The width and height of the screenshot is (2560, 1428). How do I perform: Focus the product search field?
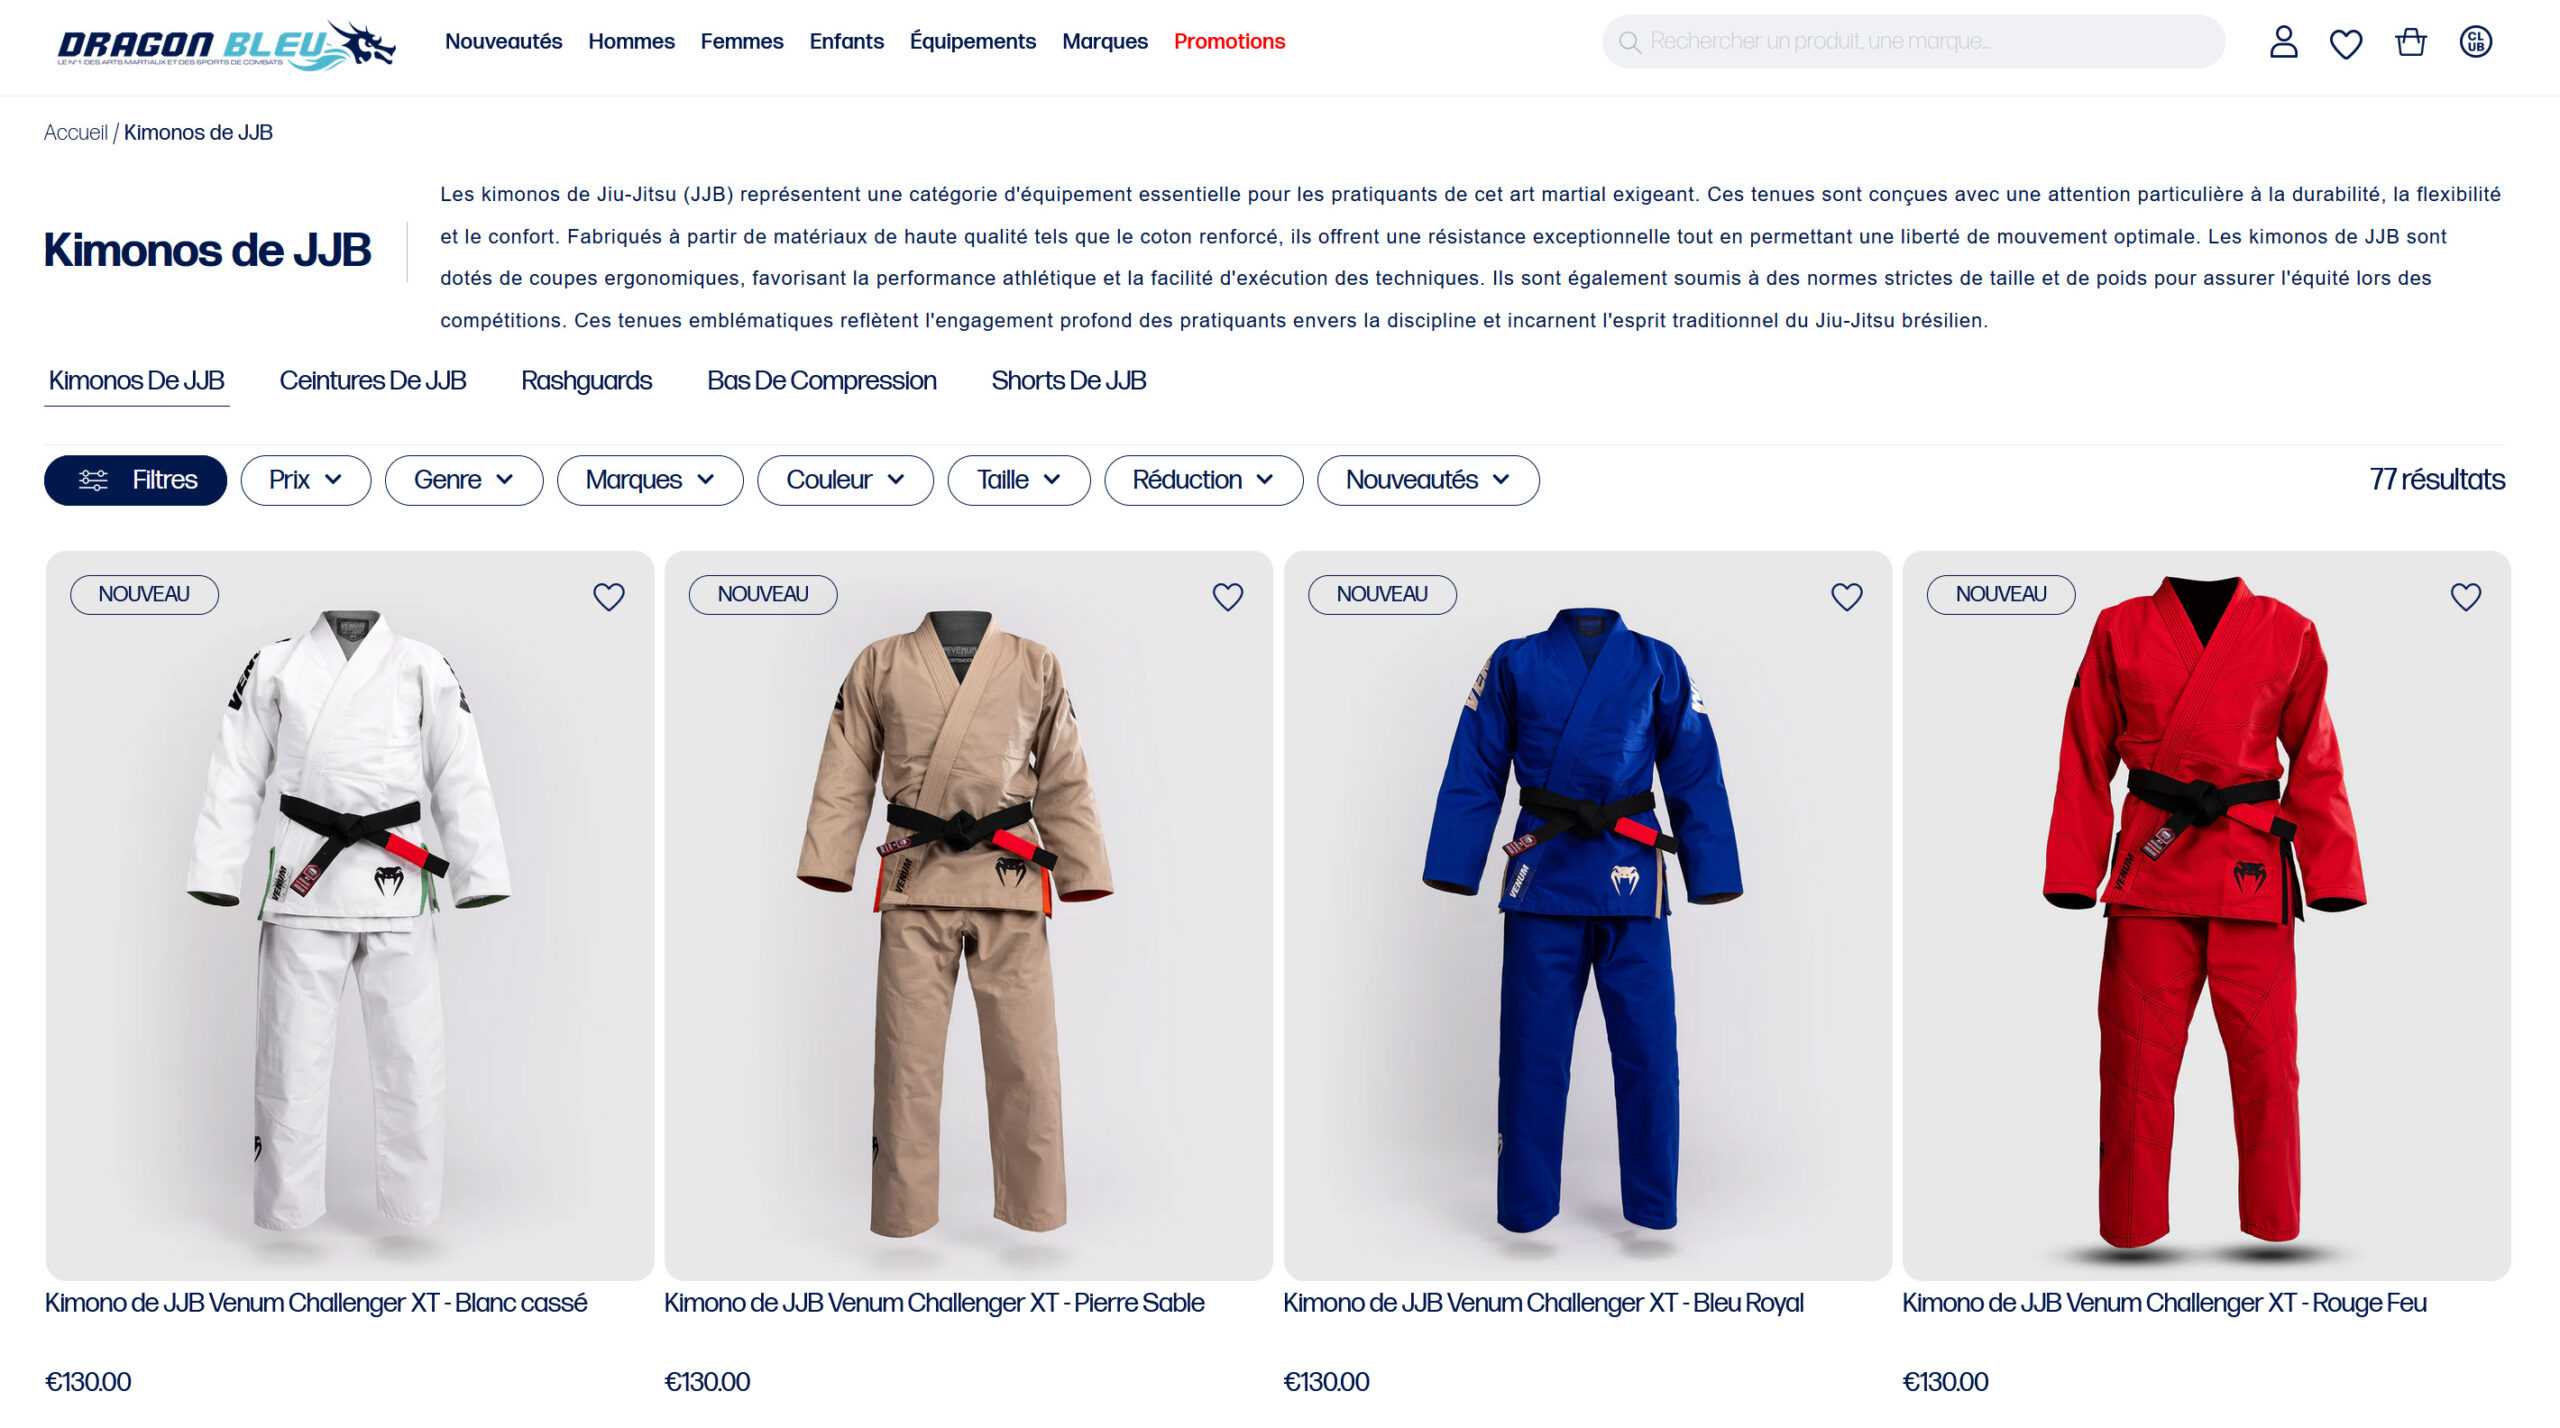point(1913,42)
